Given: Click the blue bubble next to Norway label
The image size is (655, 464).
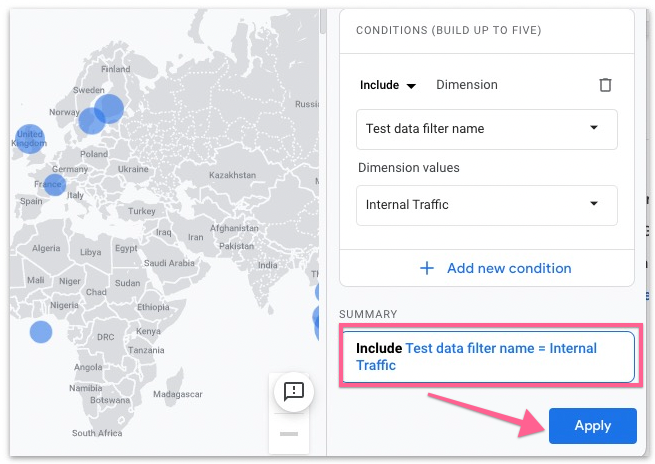Looking at the screenshot, I should [x=92, y=120].
